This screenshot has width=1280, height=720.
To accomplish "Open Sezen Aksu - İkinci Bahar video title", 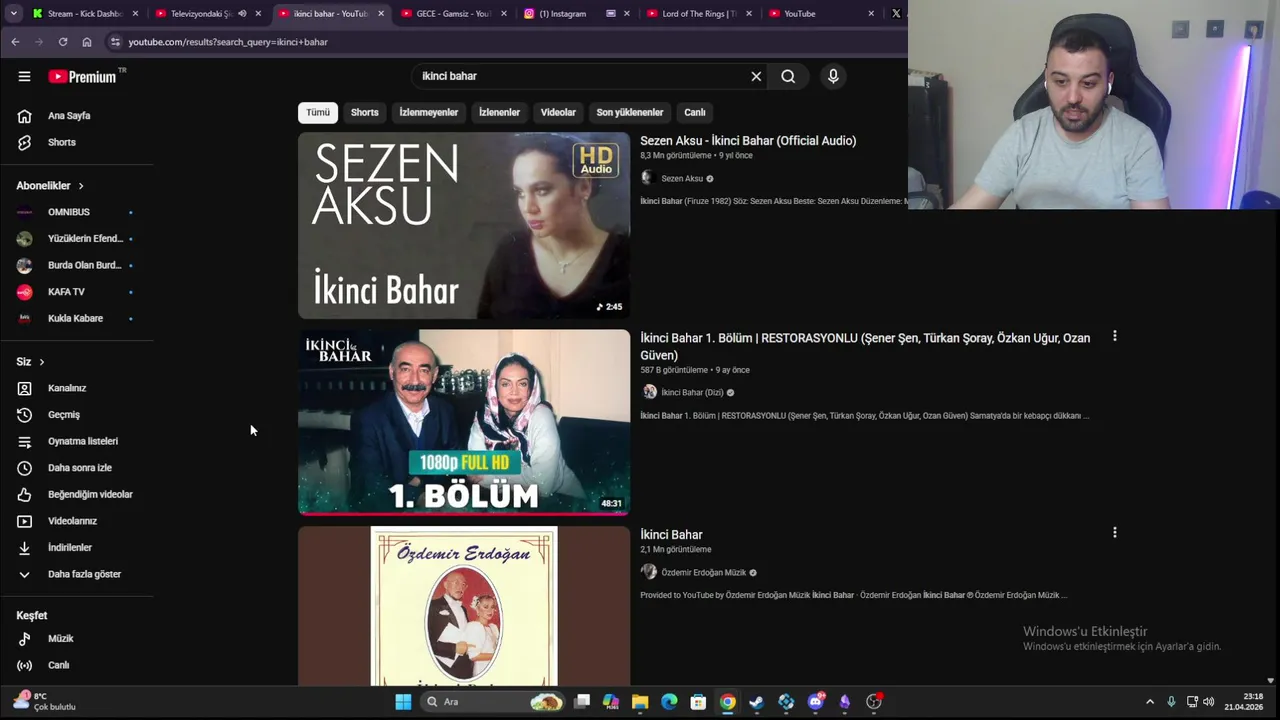I will [x=748, y=141].
